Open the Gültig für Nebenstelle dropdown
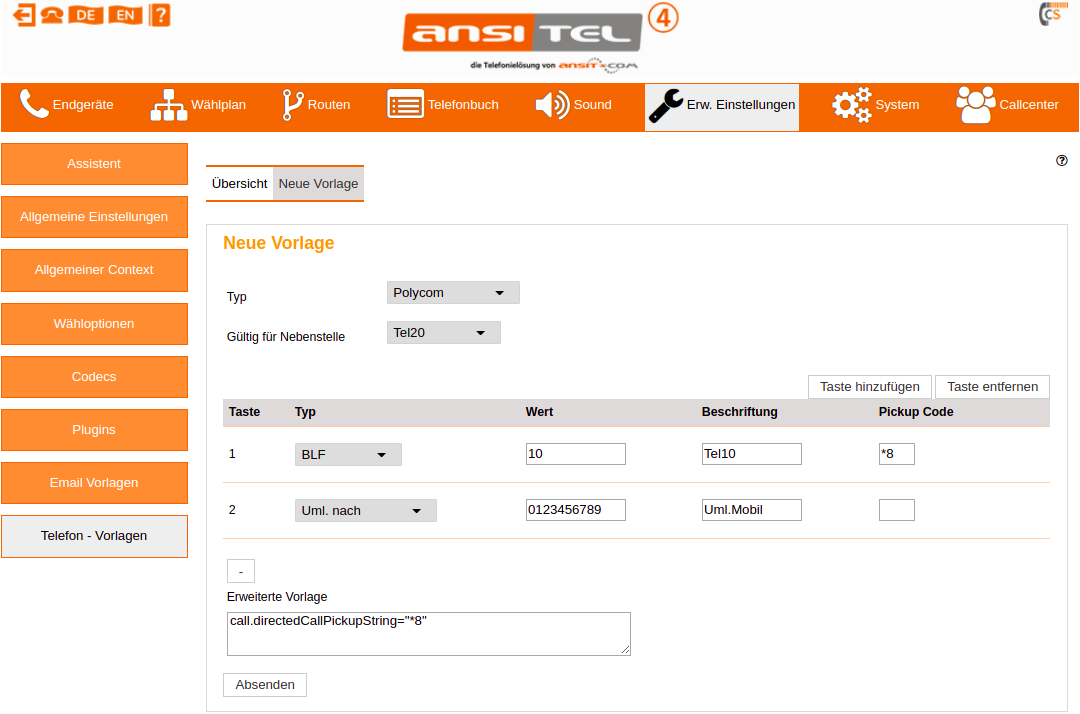 (x=443, y=332)
